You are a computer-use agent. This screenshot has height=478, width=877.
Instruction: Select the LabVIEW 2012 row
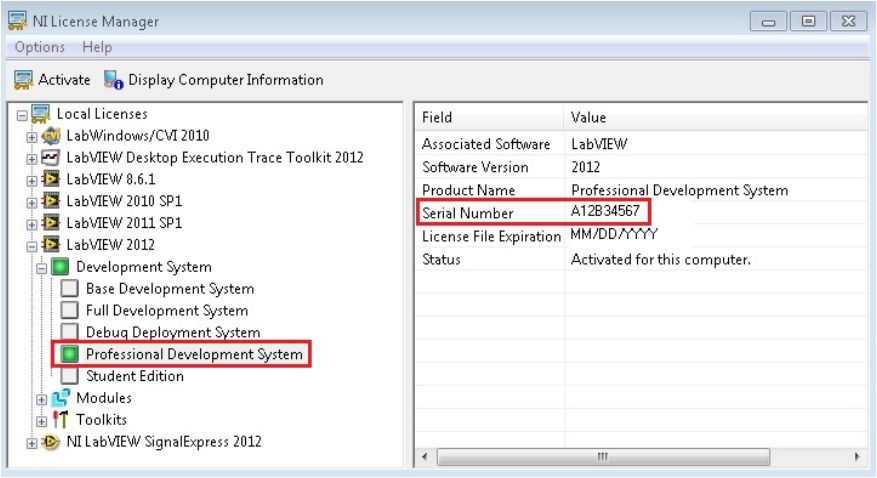point(110,245)
